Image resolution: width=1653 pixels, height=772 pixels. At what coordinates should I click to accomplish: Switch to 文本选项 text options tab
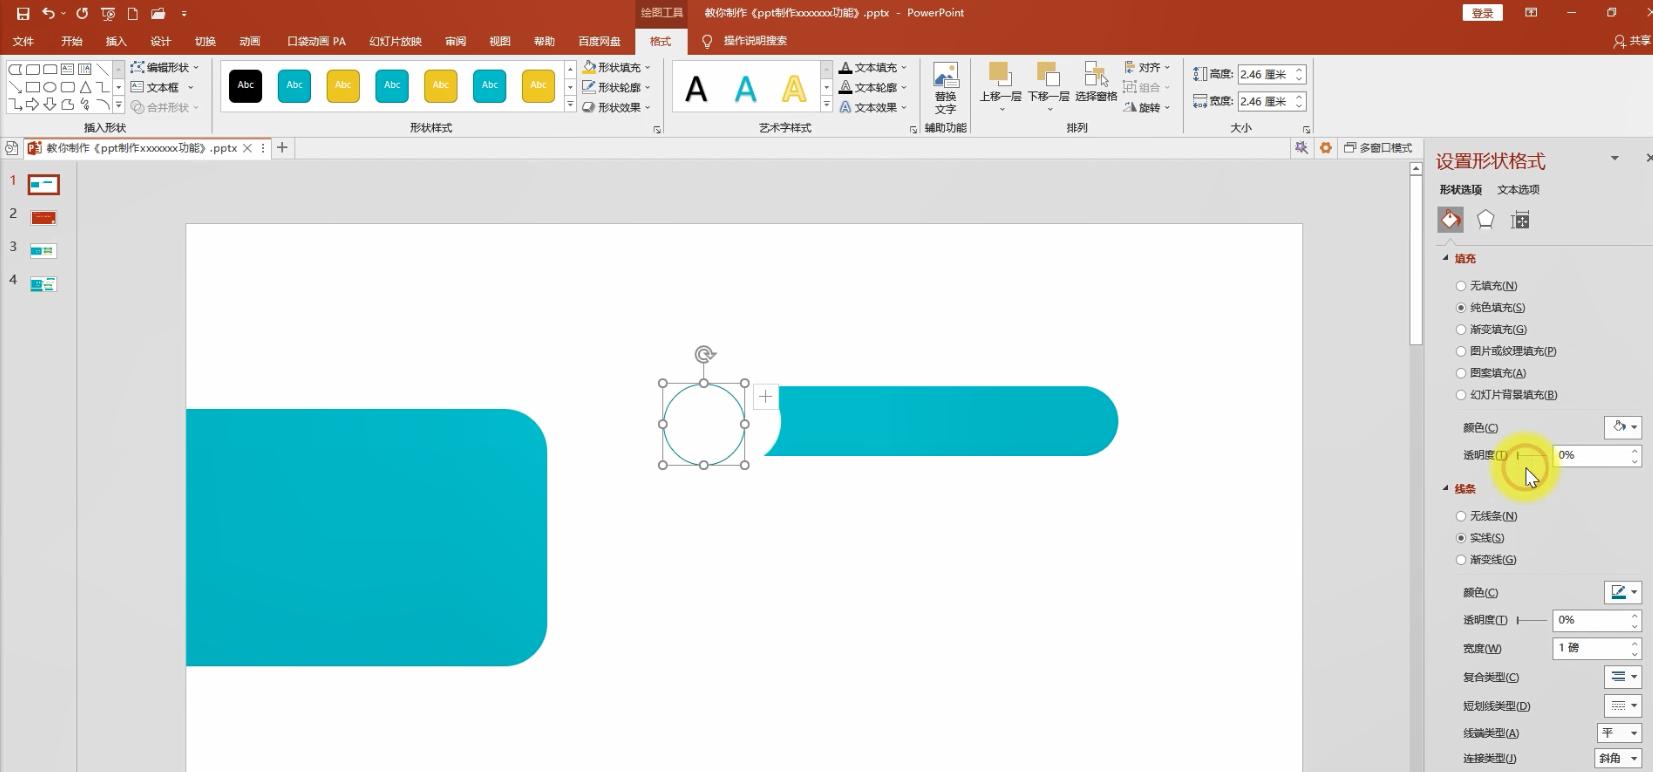[x=1518, y=190]
